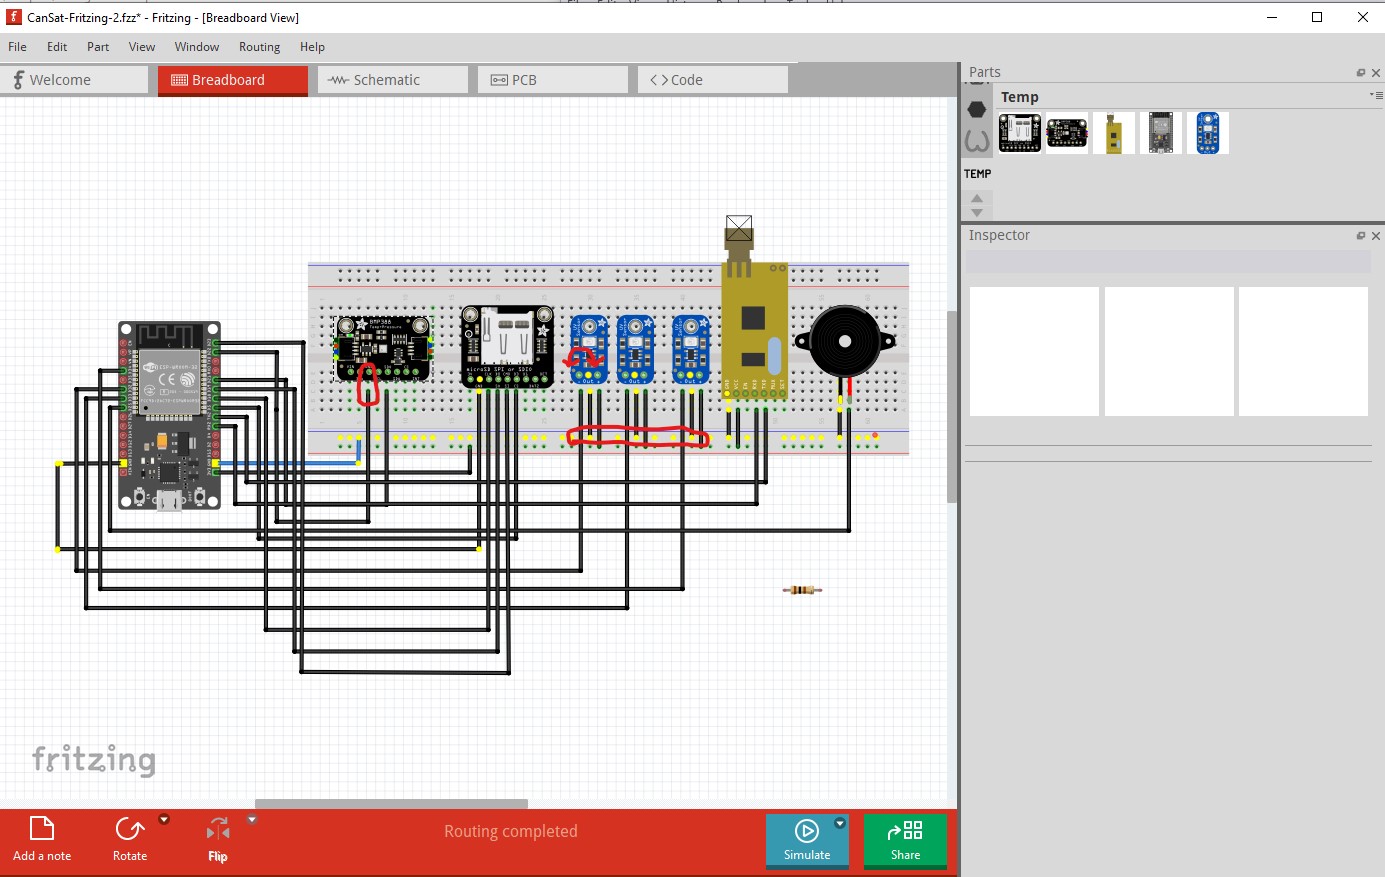Click the Add a note tool

[x=42, y=838]
